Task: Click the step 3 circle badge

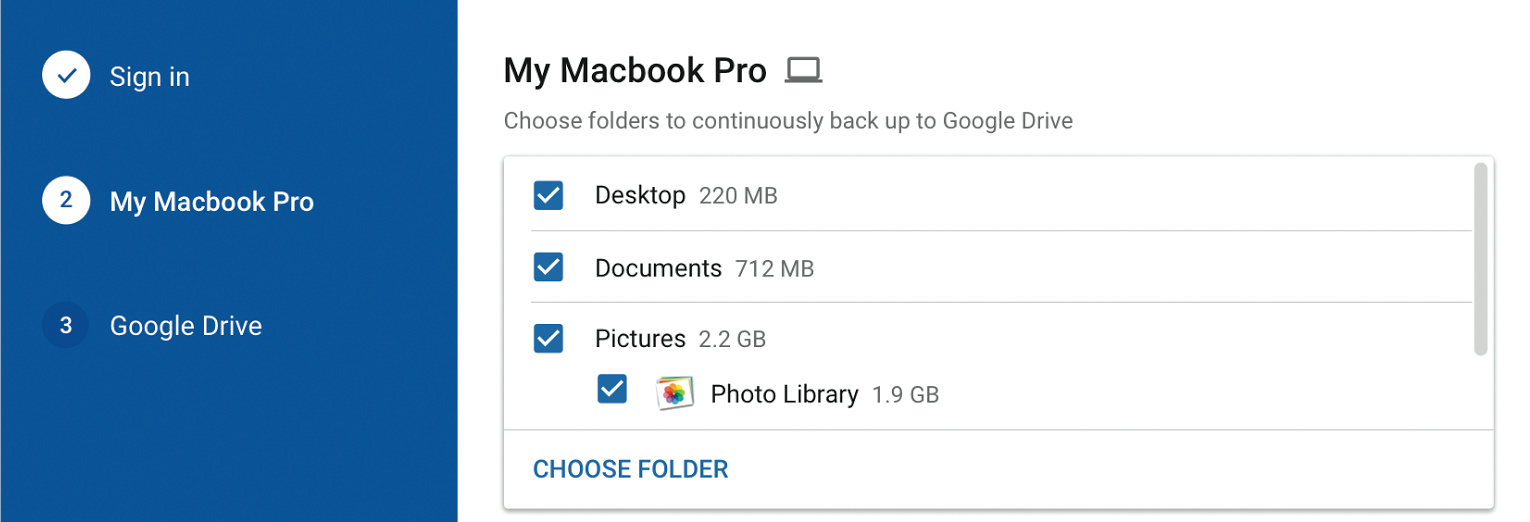Action: [66, 325]
